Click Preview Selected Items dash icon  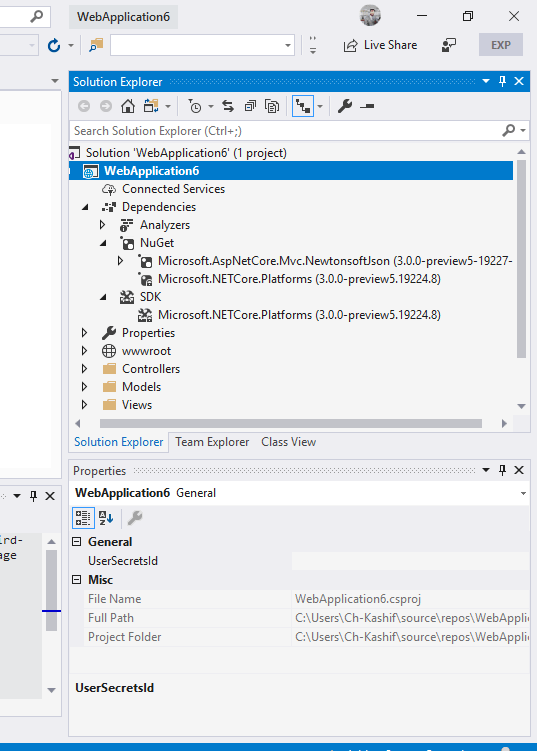pyautogui.click(x=367, y=106)
